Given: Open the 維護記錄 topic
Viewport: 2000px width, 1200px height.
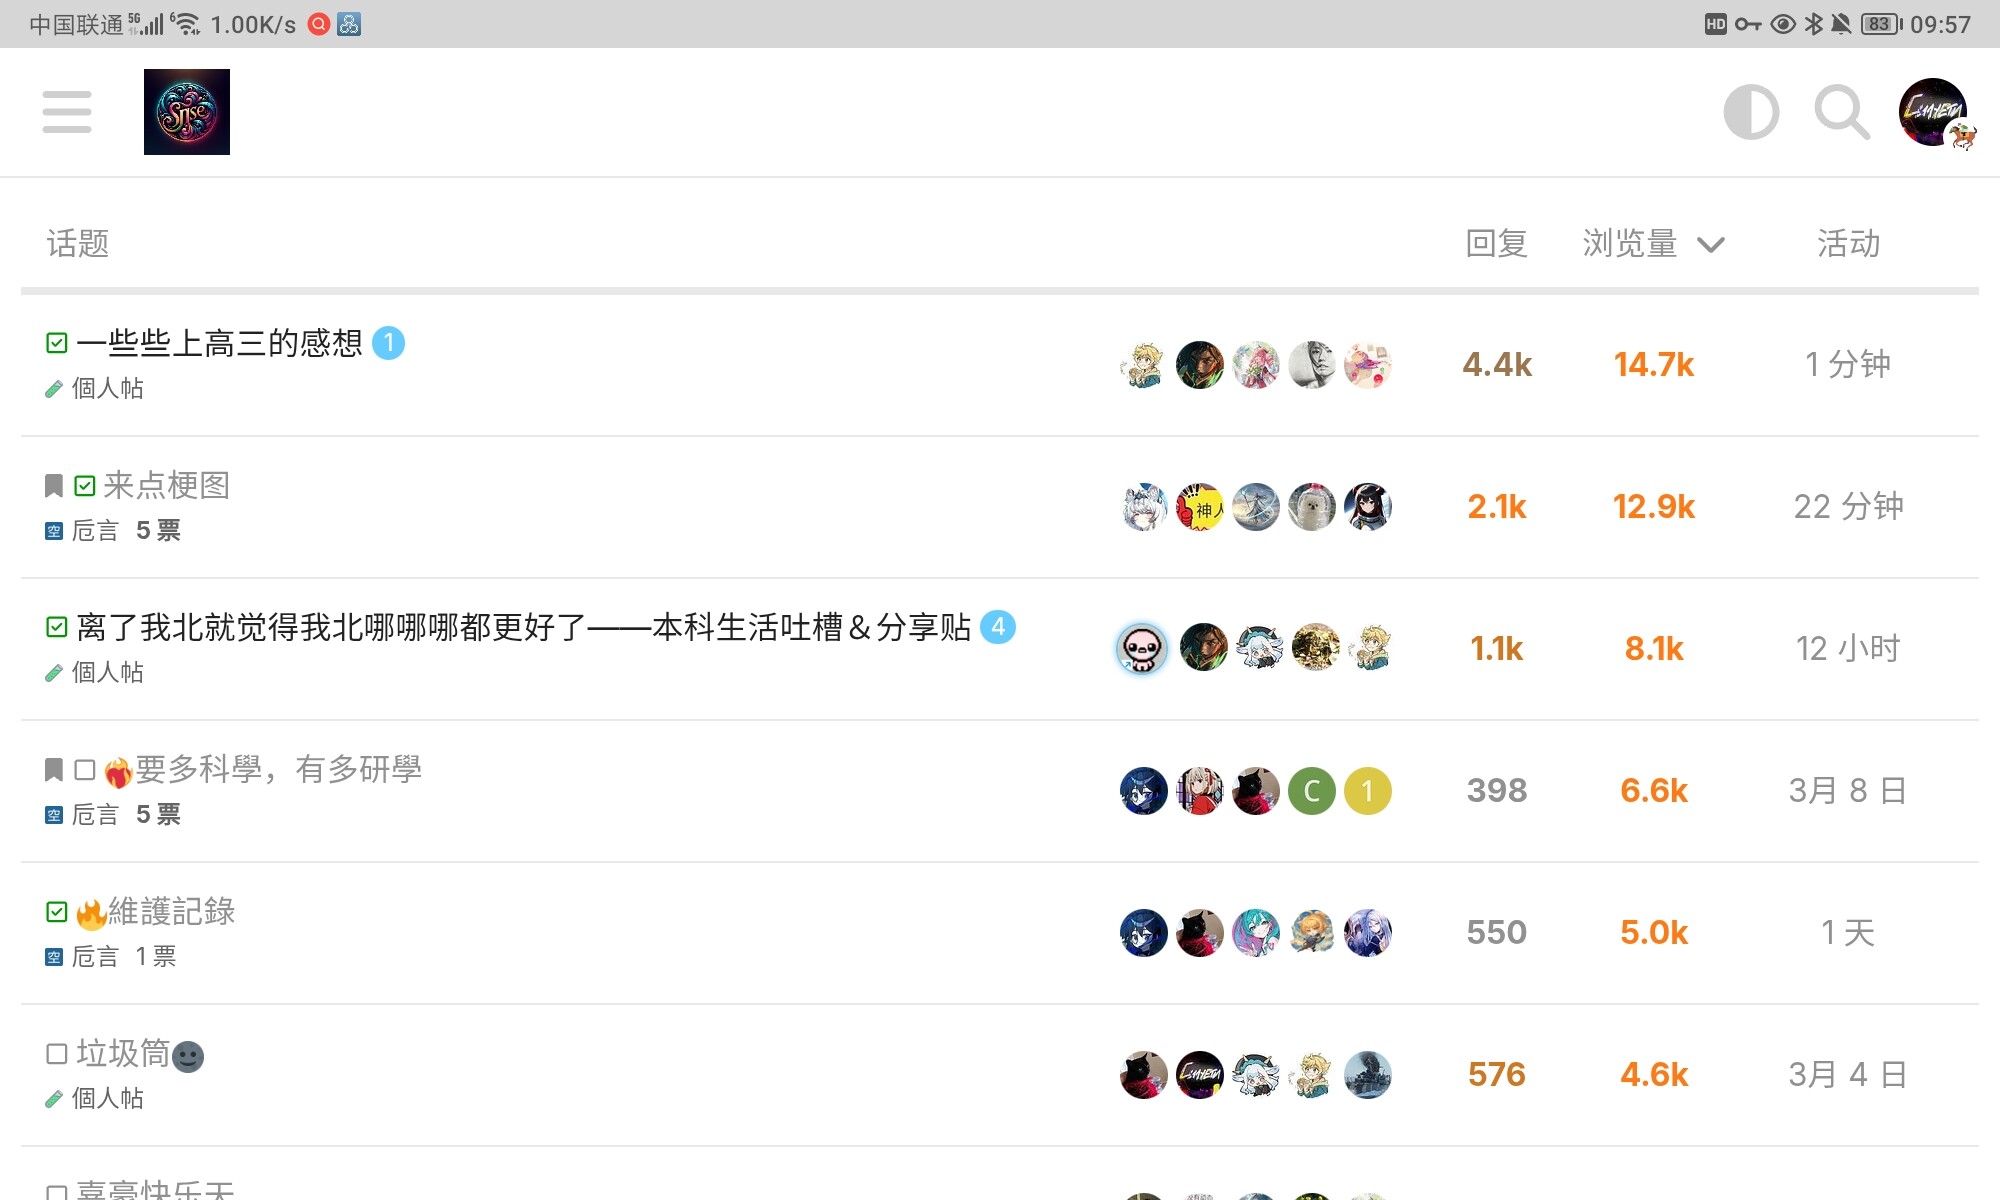Looking at the screenshot, I should [x=171, y=911].
